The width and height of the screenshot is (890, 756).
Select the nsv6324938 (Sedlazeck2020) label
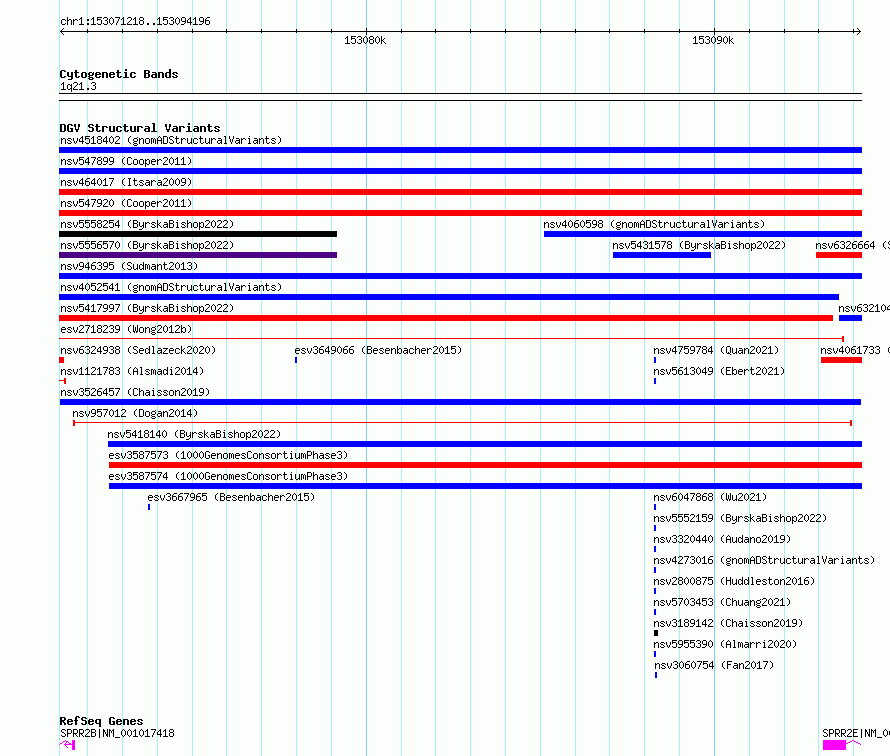[x=138, y=350]
